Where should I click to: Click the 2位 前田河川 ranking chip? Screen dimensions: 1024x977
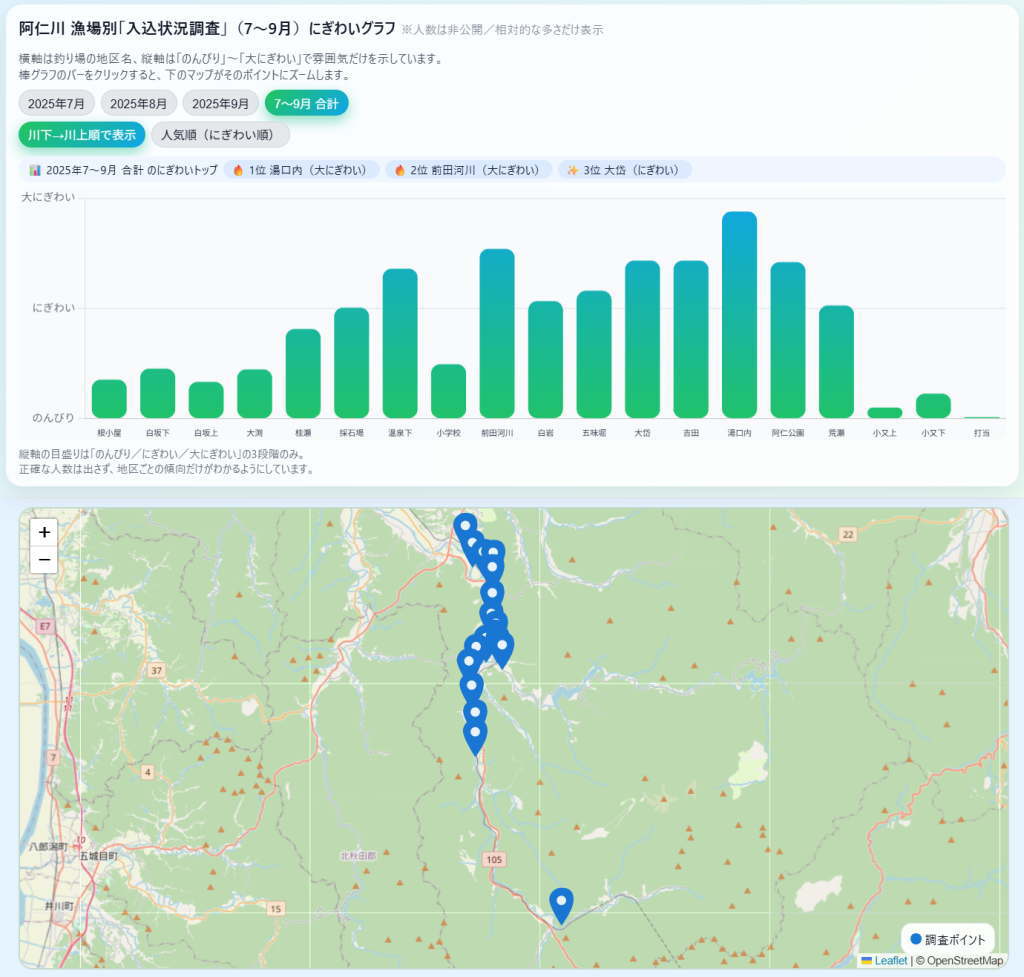(x=468, y=170)
